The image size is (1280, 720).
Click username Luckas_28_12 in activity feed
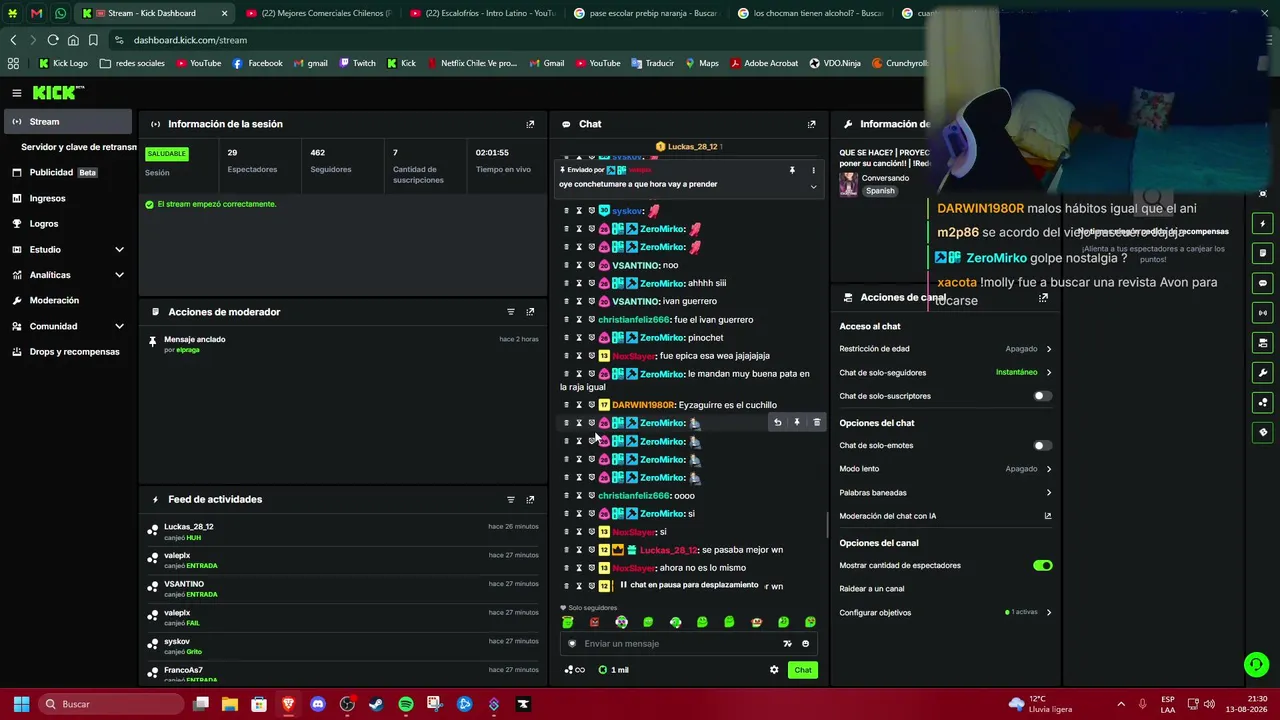189,527
